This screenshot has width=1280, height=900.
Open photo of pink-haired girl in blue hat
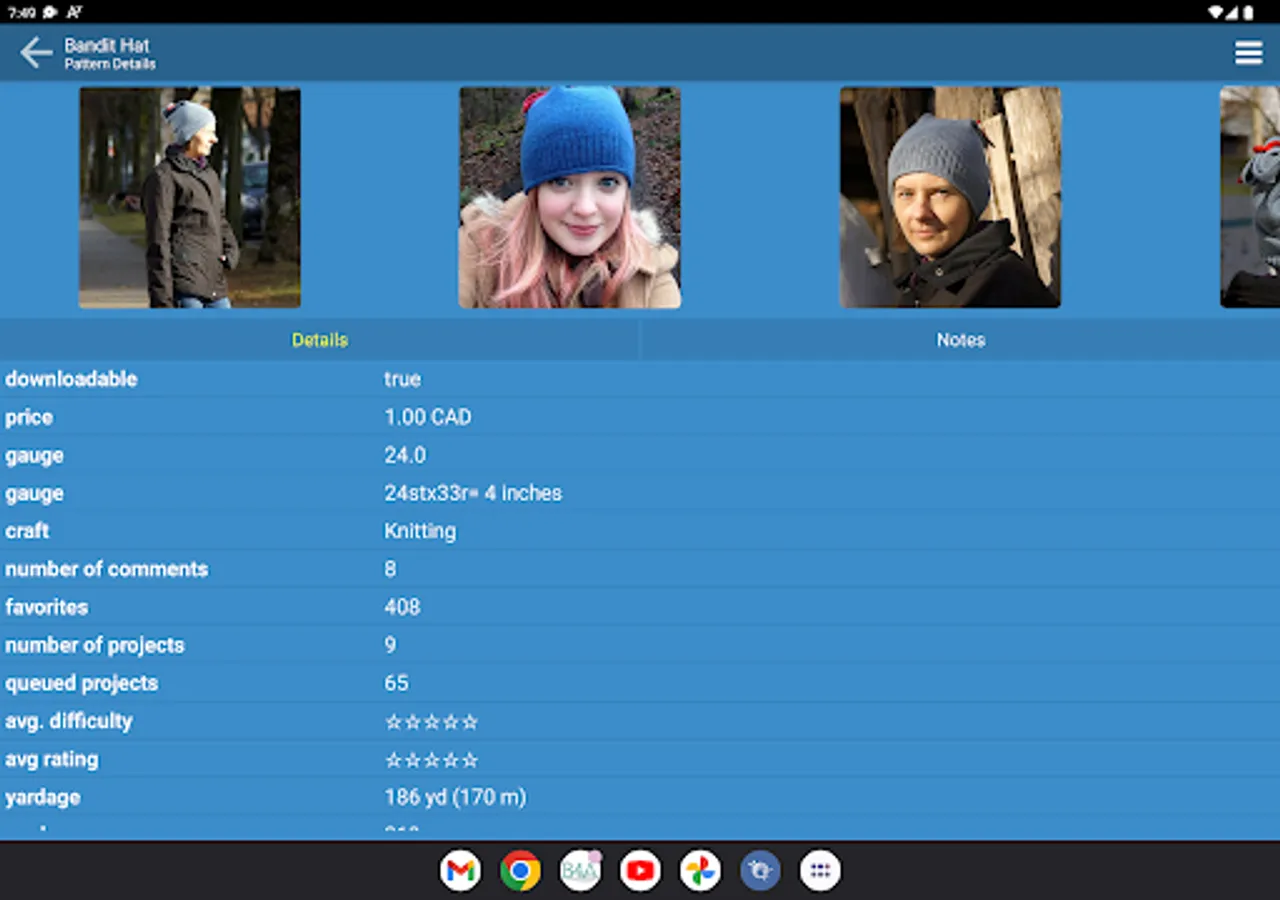pyautogui.click(x=570, y=197)
